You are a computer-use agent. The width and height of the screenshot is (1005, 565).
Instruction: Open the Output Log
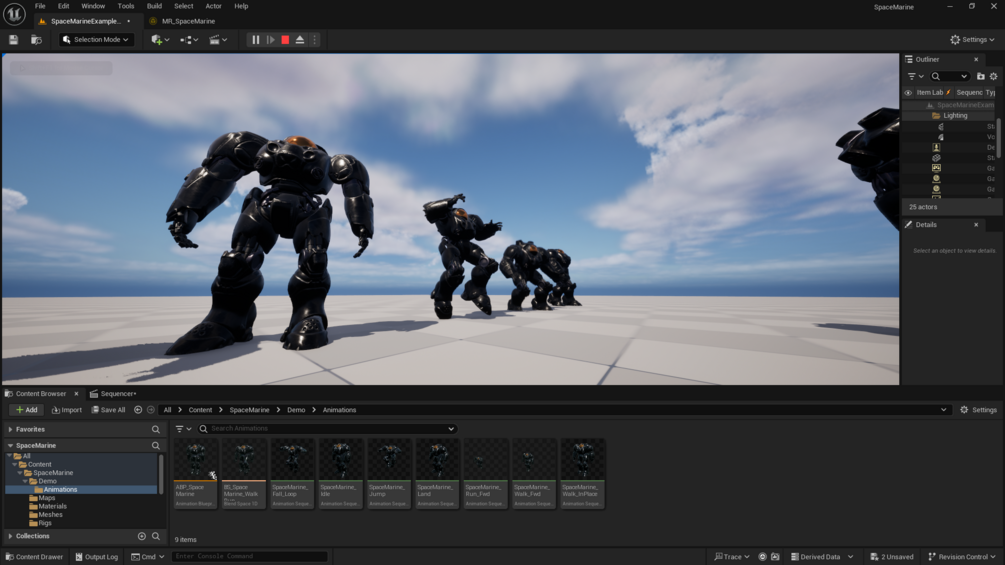[97, 557]
